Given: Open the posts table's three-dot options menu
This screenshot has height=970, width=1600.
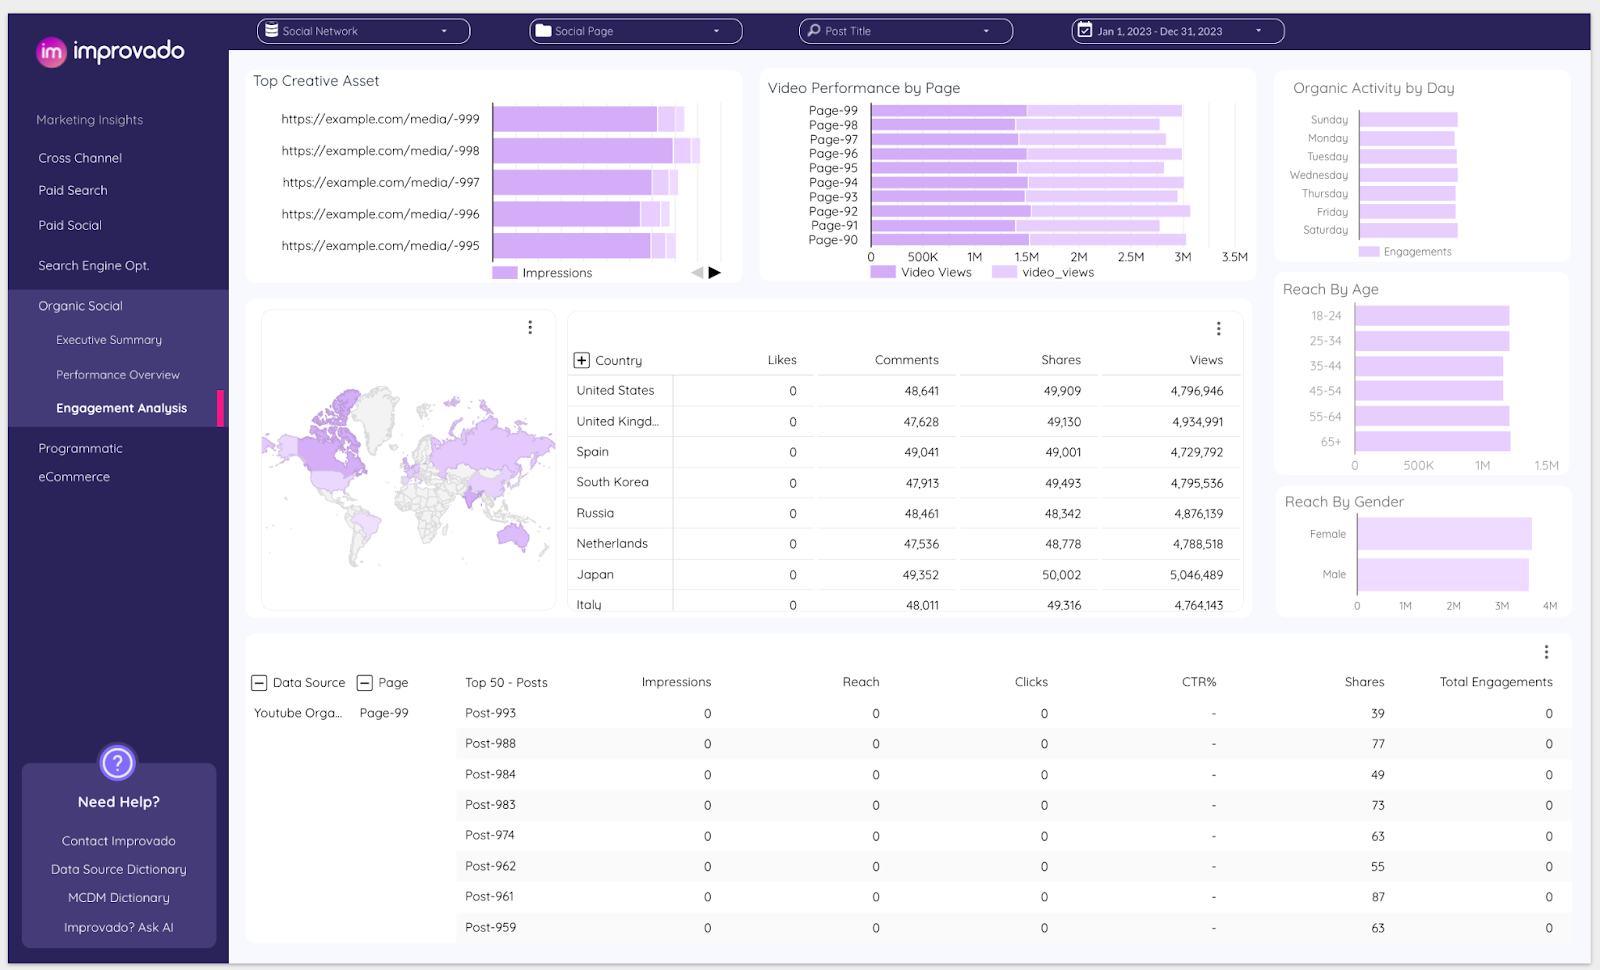Looking at the screenshot, I should (x=1546, y=652).
